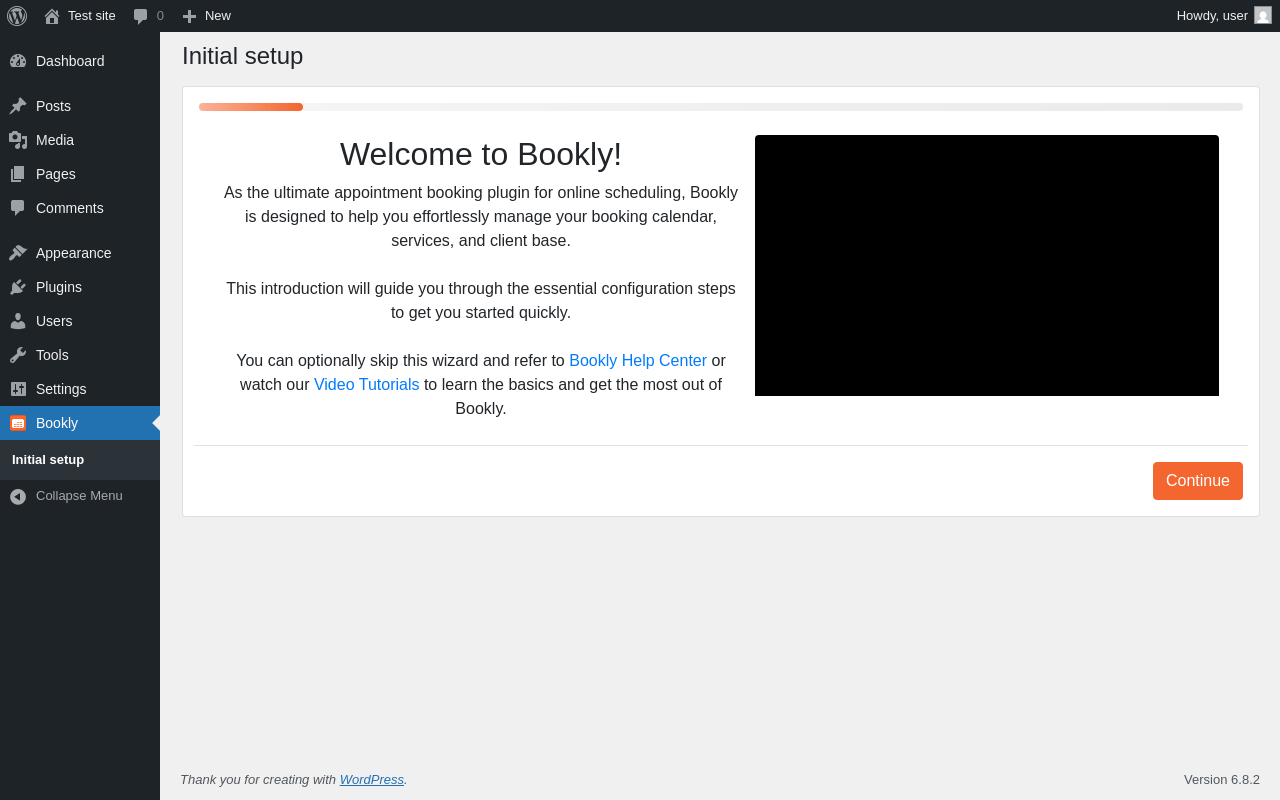The height and width of the screenshot is (800, 1280).
Task: Click the Dashboard gauge icon
Action: (18, 61)
